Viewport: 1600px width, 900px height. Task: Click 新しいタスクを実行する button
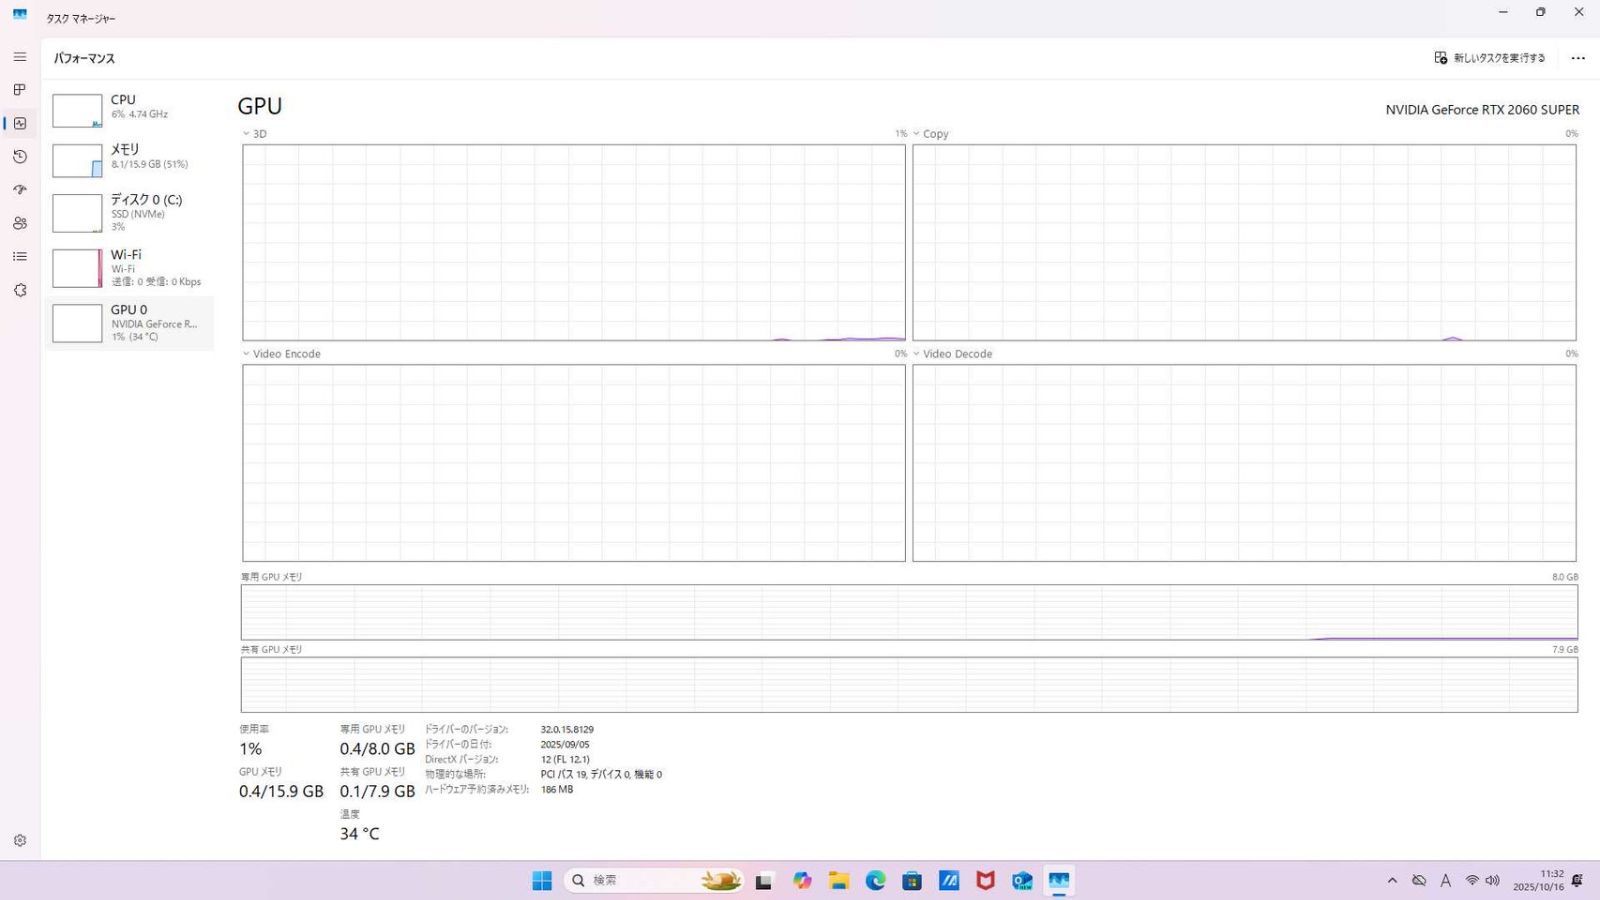(1489, 58)
